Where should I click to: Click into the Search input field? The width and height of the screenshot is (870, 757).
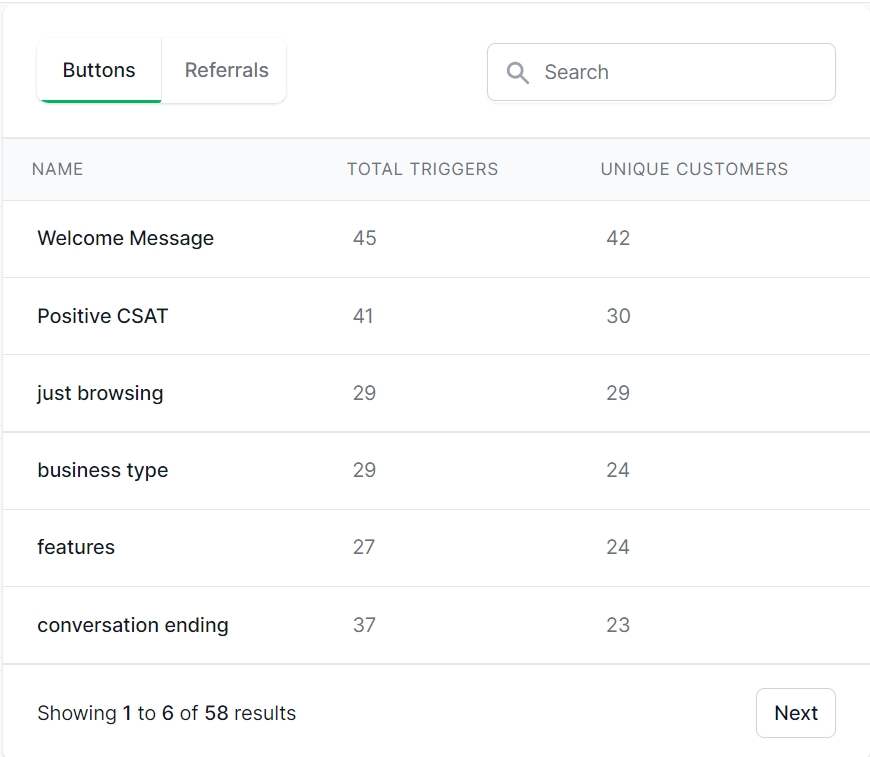680,72
